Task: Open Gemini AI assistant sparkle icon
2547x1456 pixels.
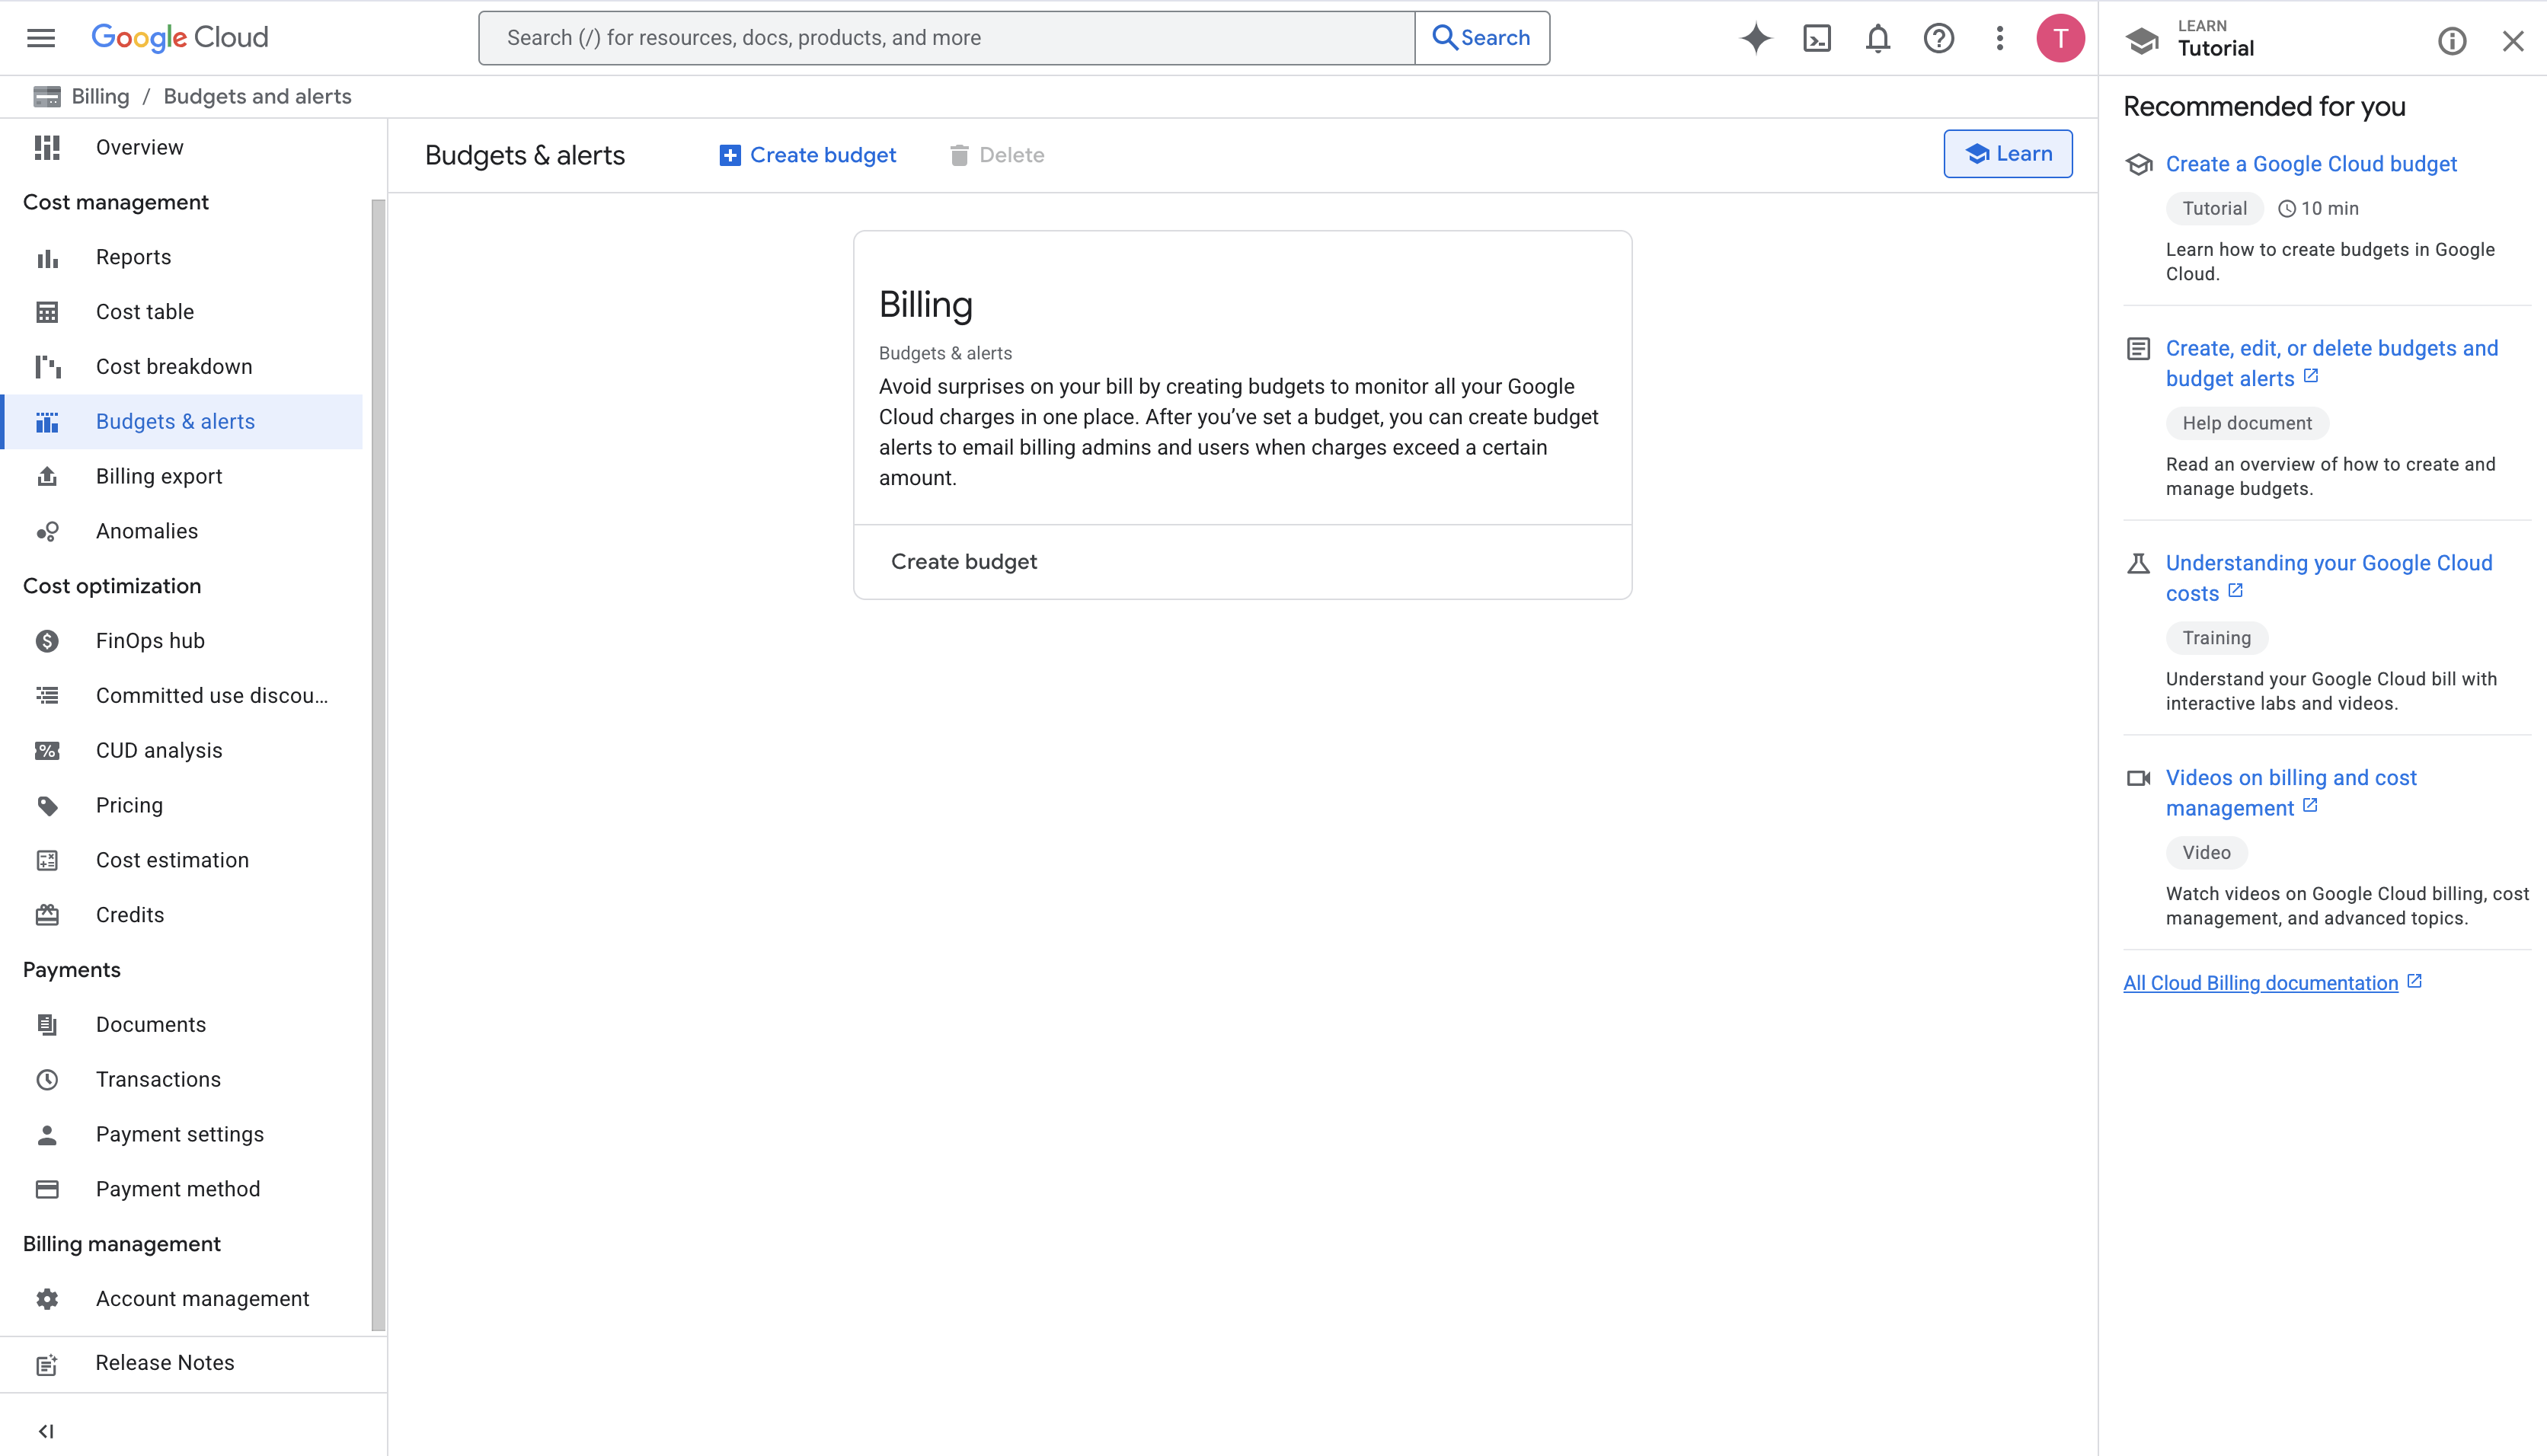Action: tap(1755, 38)
